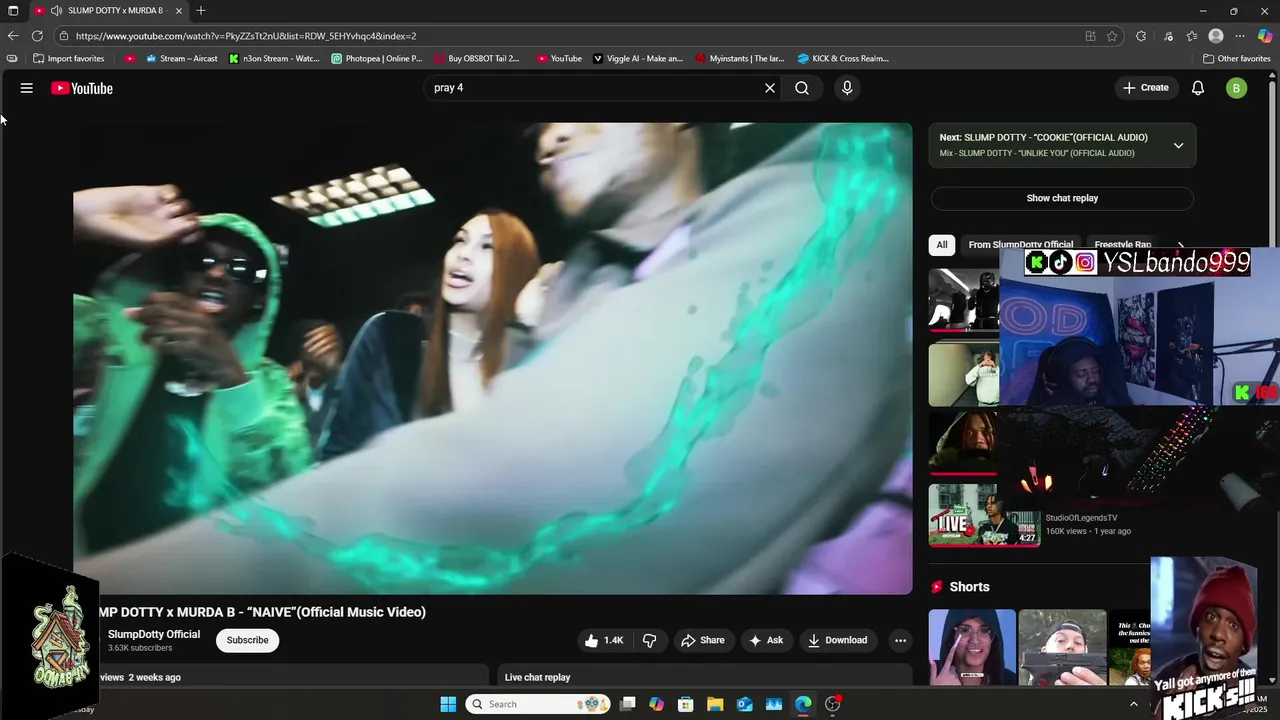Open YouTube notifications bell
Viewport: 1280px width, 720px height.
(x=1198, y=88)
